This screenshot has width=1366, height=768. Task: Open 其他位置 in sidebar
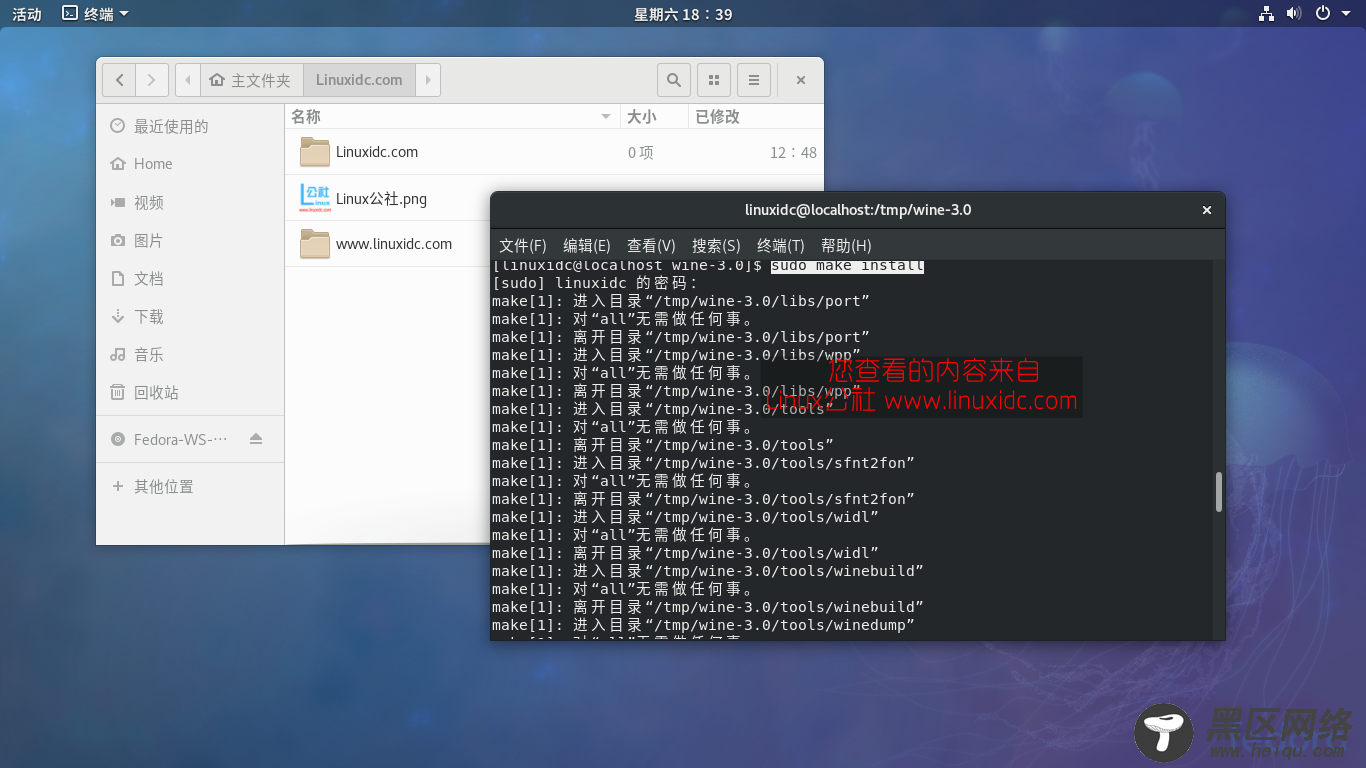click(x=190, y=486)
